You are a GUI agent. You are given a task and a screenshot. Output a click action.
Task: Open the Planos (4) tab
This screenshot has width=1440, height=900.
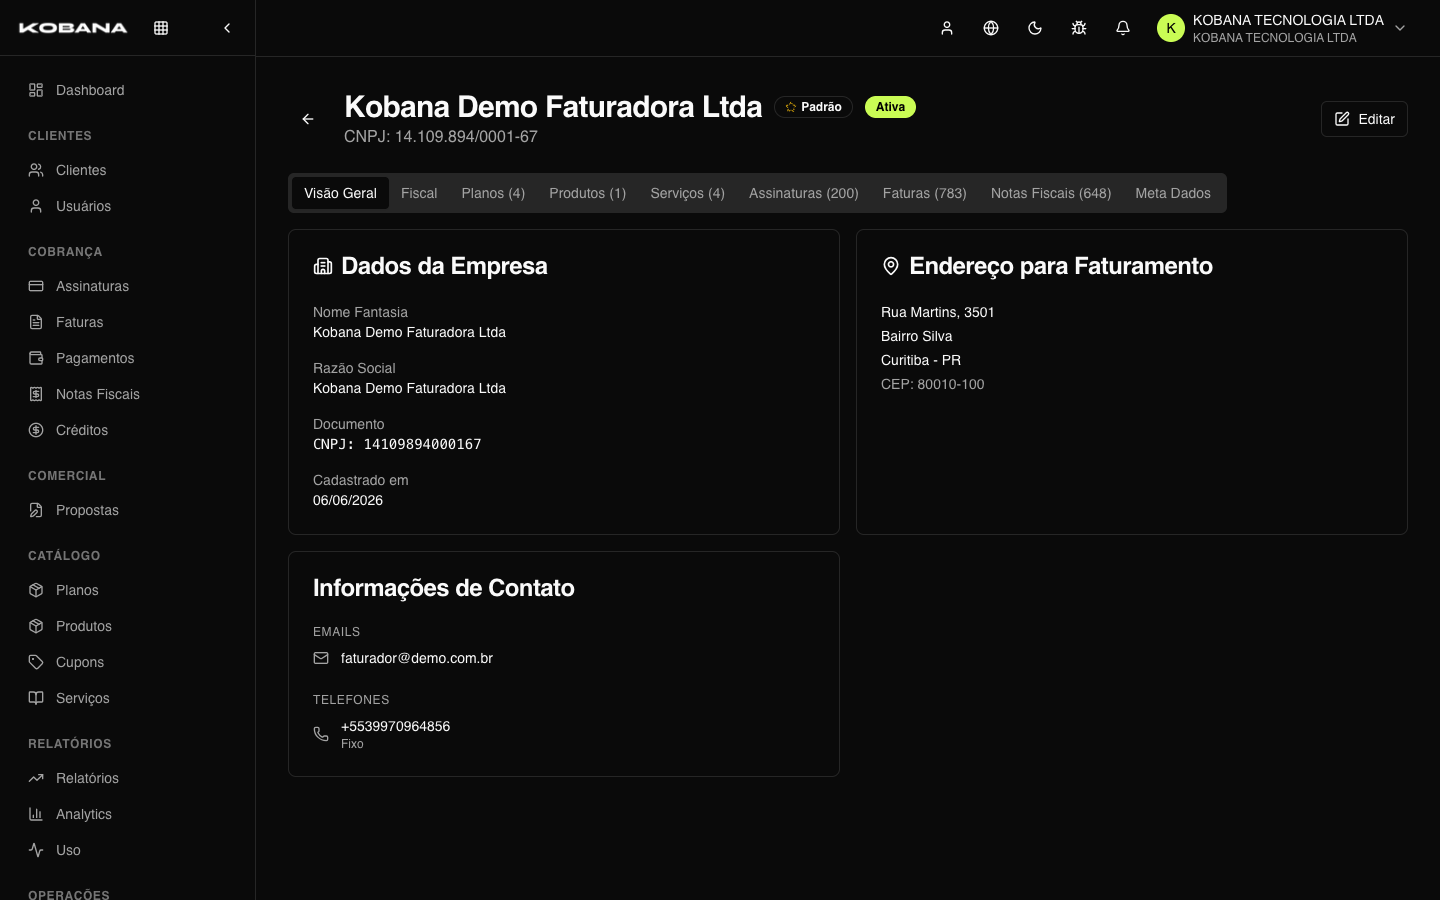(x=493, y=193)
